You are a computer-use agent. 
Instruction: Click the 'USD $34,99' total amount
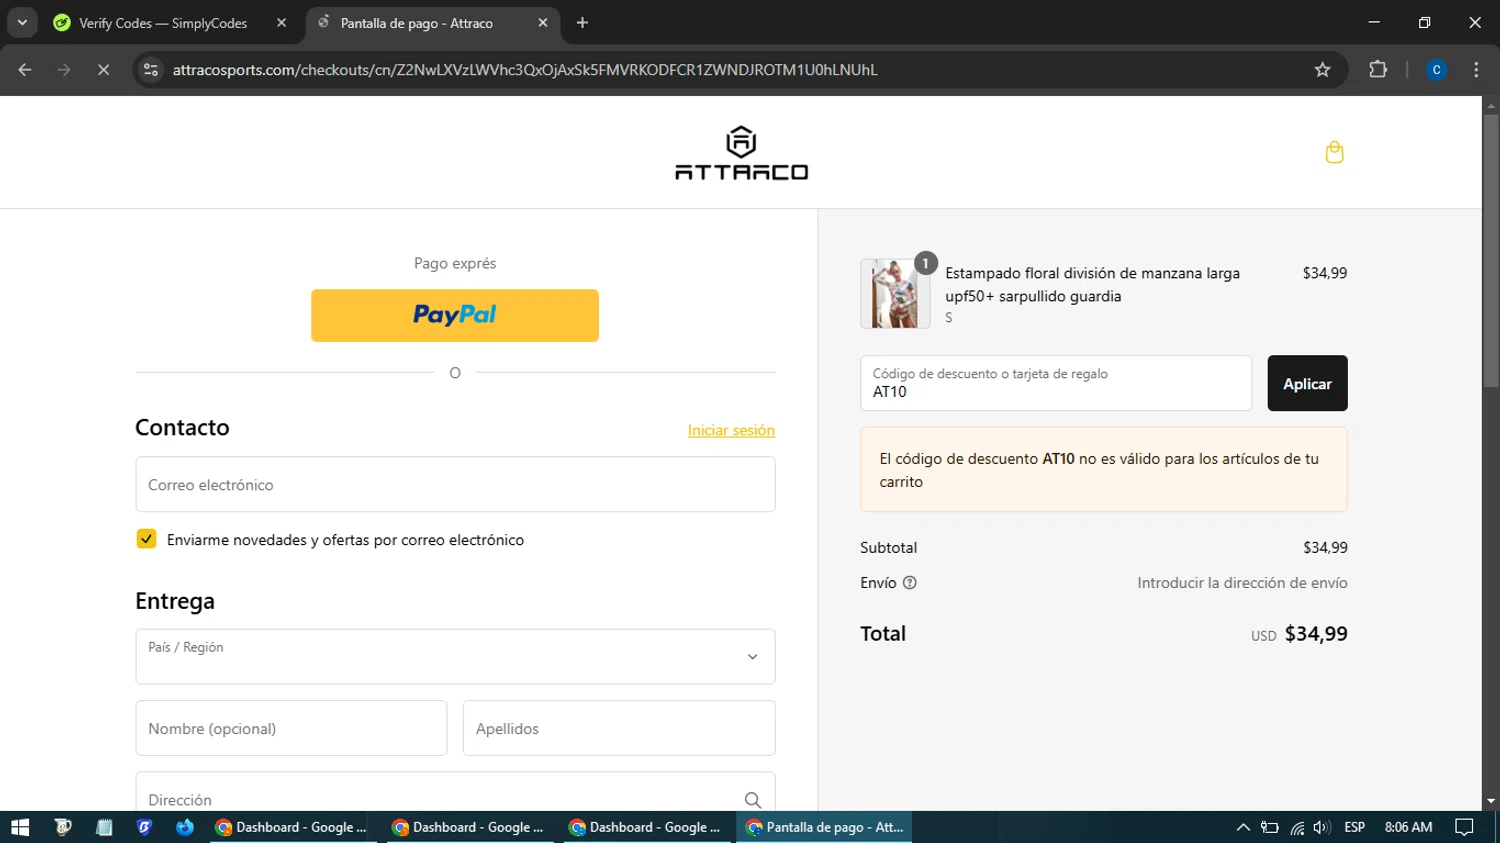1299,634
